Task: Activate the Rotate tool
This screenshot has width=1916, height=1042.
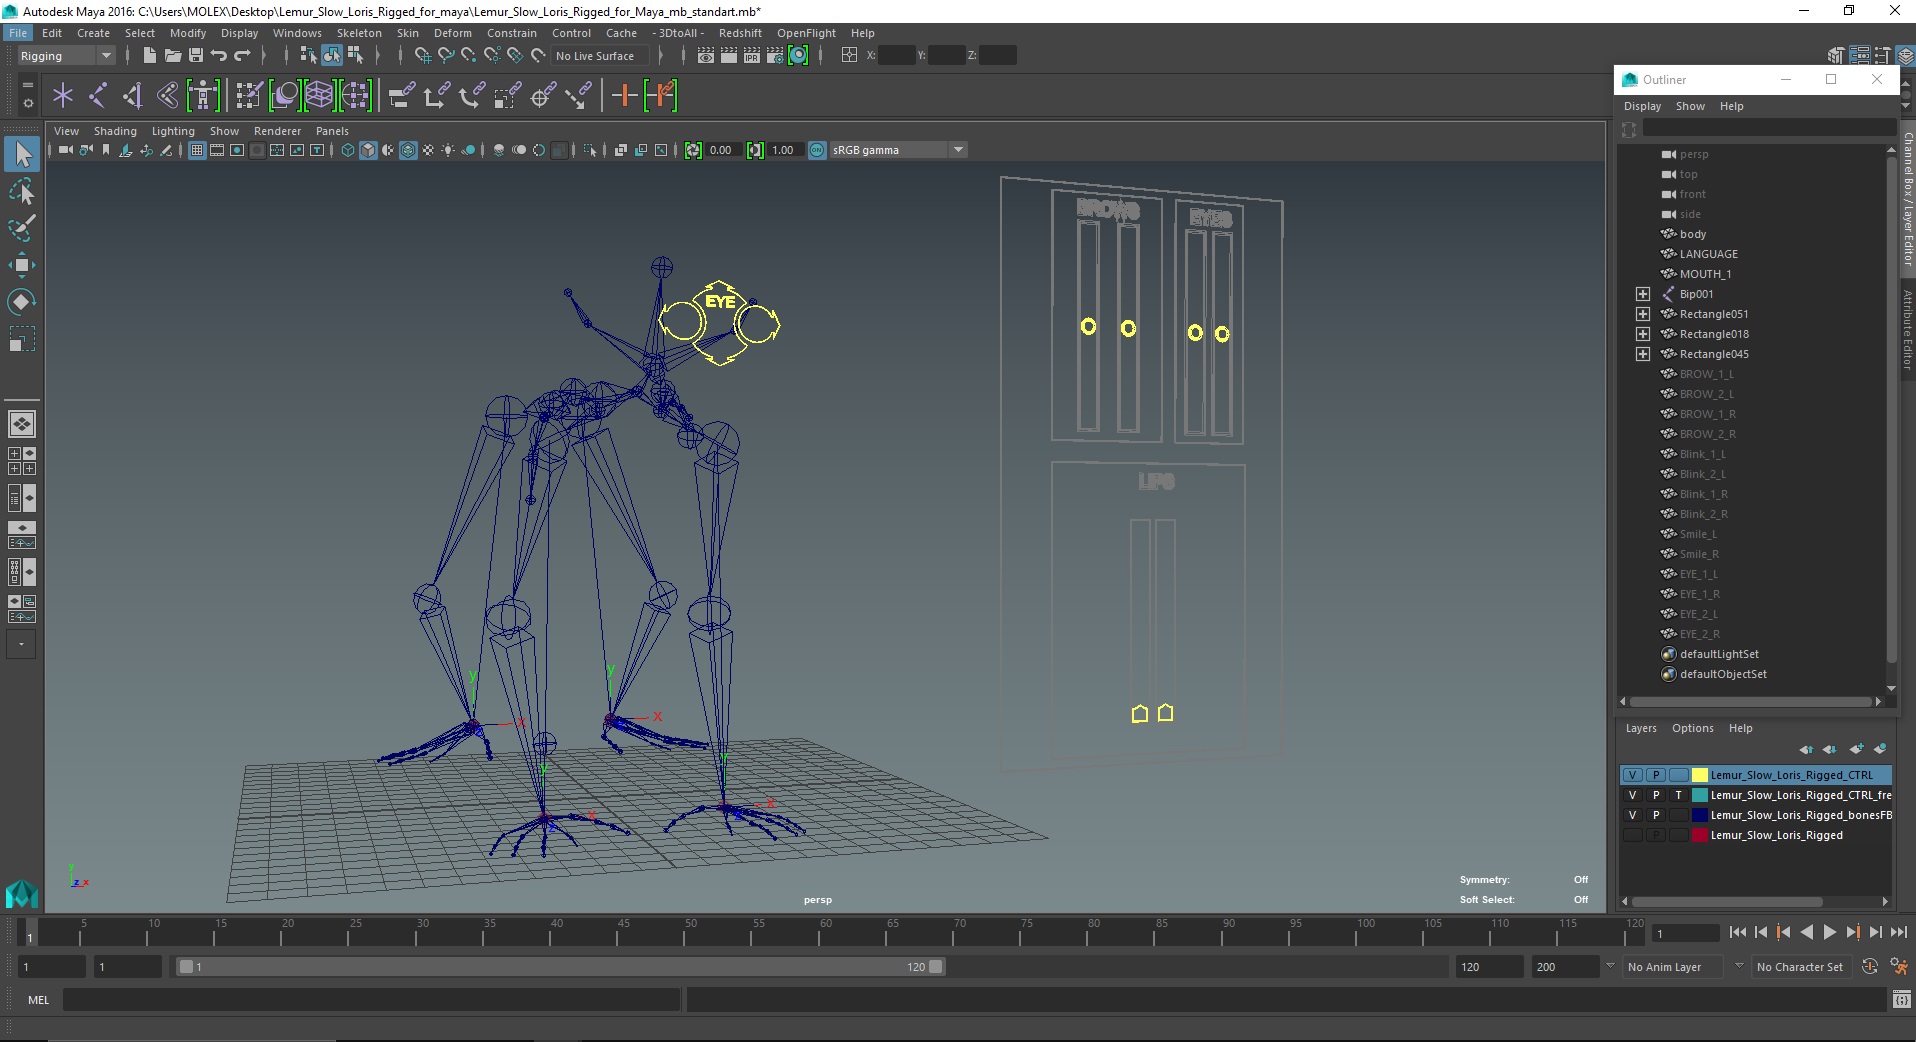Action: 22,302
